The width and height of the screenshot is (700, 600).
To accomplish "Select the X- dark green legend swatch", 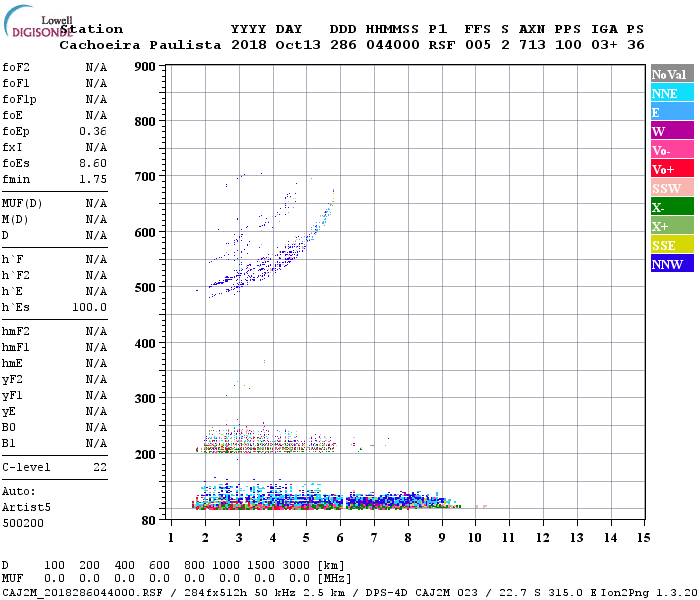I will 672,207.
